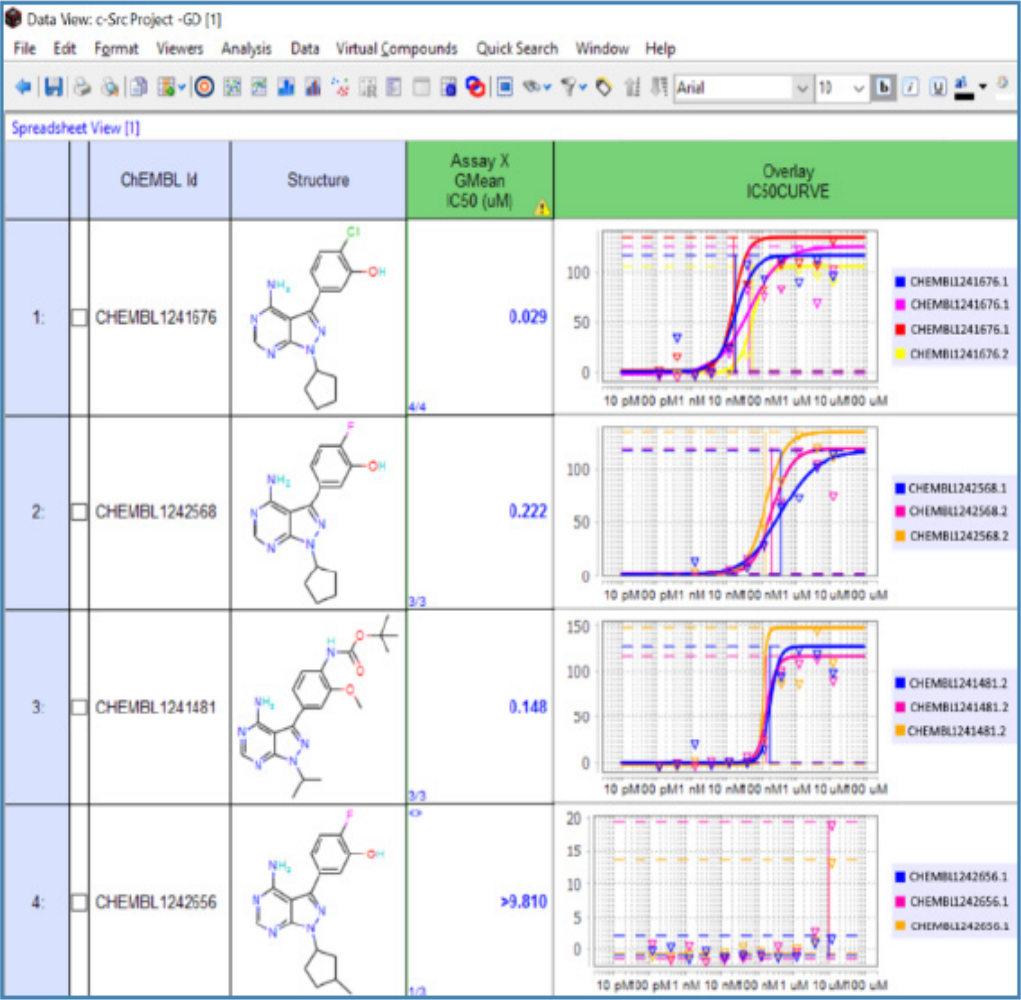Click the font color swatch button
1021x1000 pixels.
point(963,87)
